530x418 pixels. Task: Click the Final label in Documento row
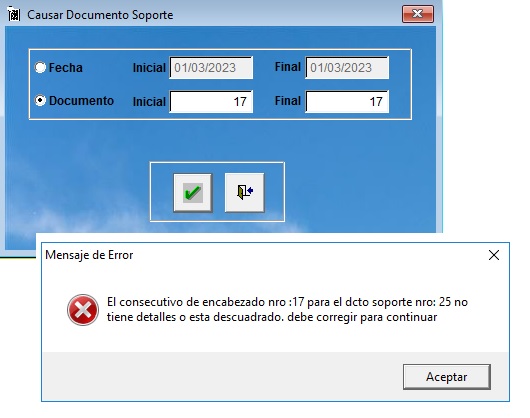288,101
